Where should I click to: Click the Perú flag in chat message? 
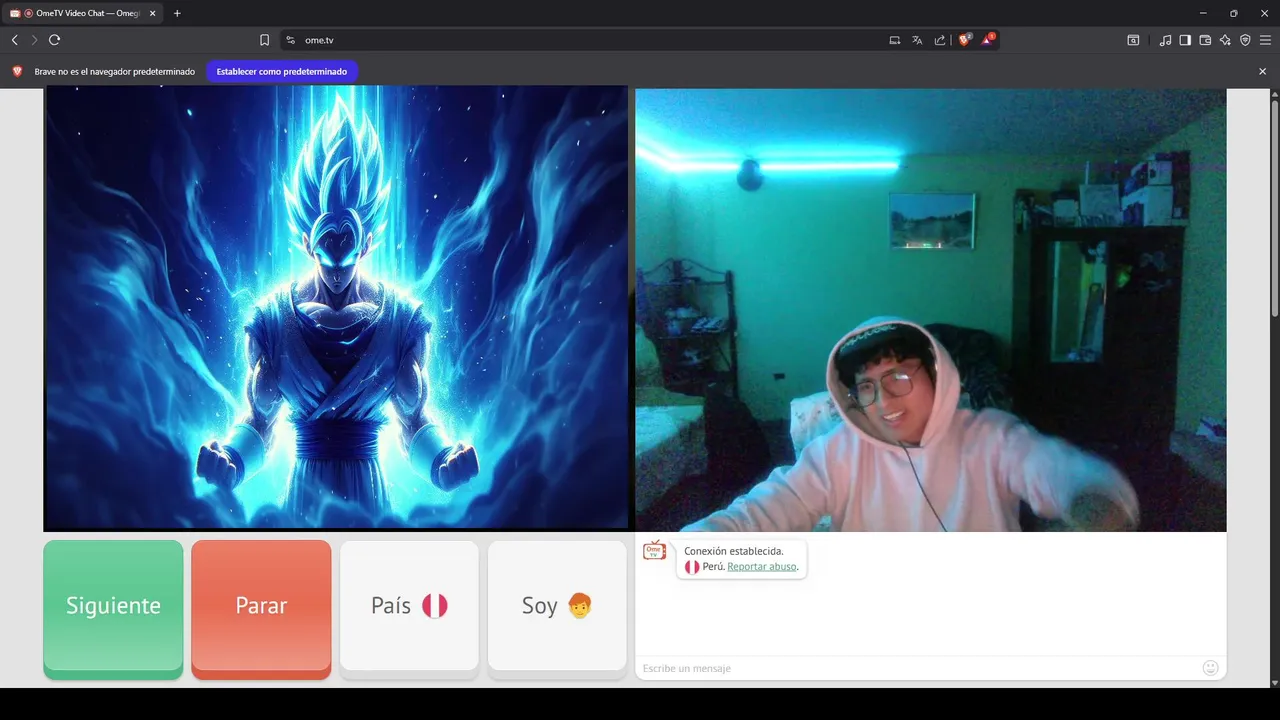click(691, 567)
